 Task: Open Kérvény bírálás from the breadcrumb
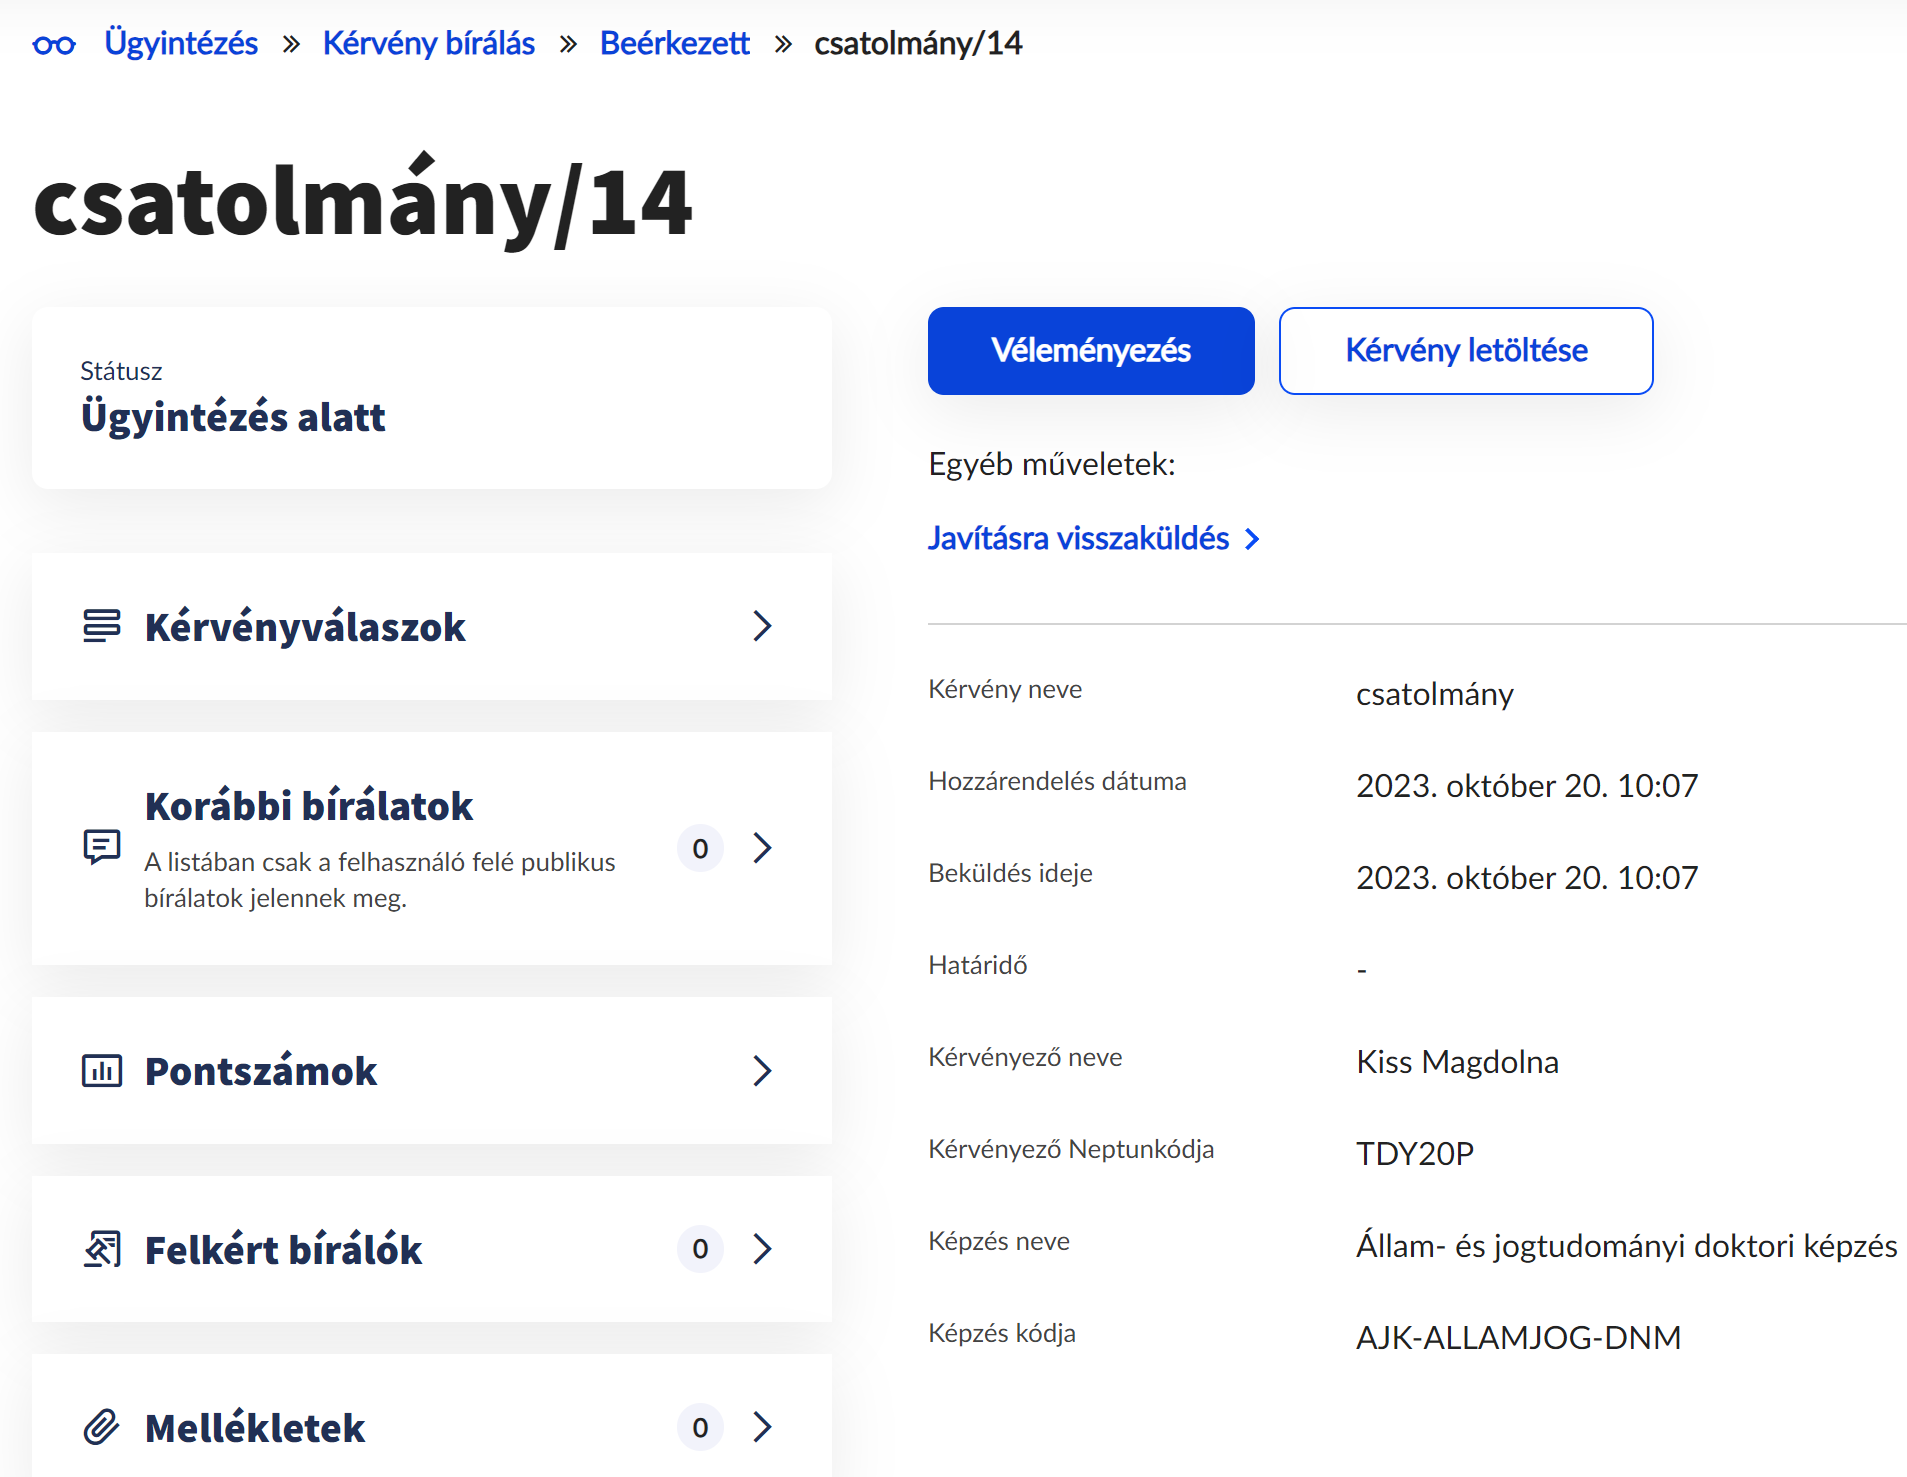428,42
